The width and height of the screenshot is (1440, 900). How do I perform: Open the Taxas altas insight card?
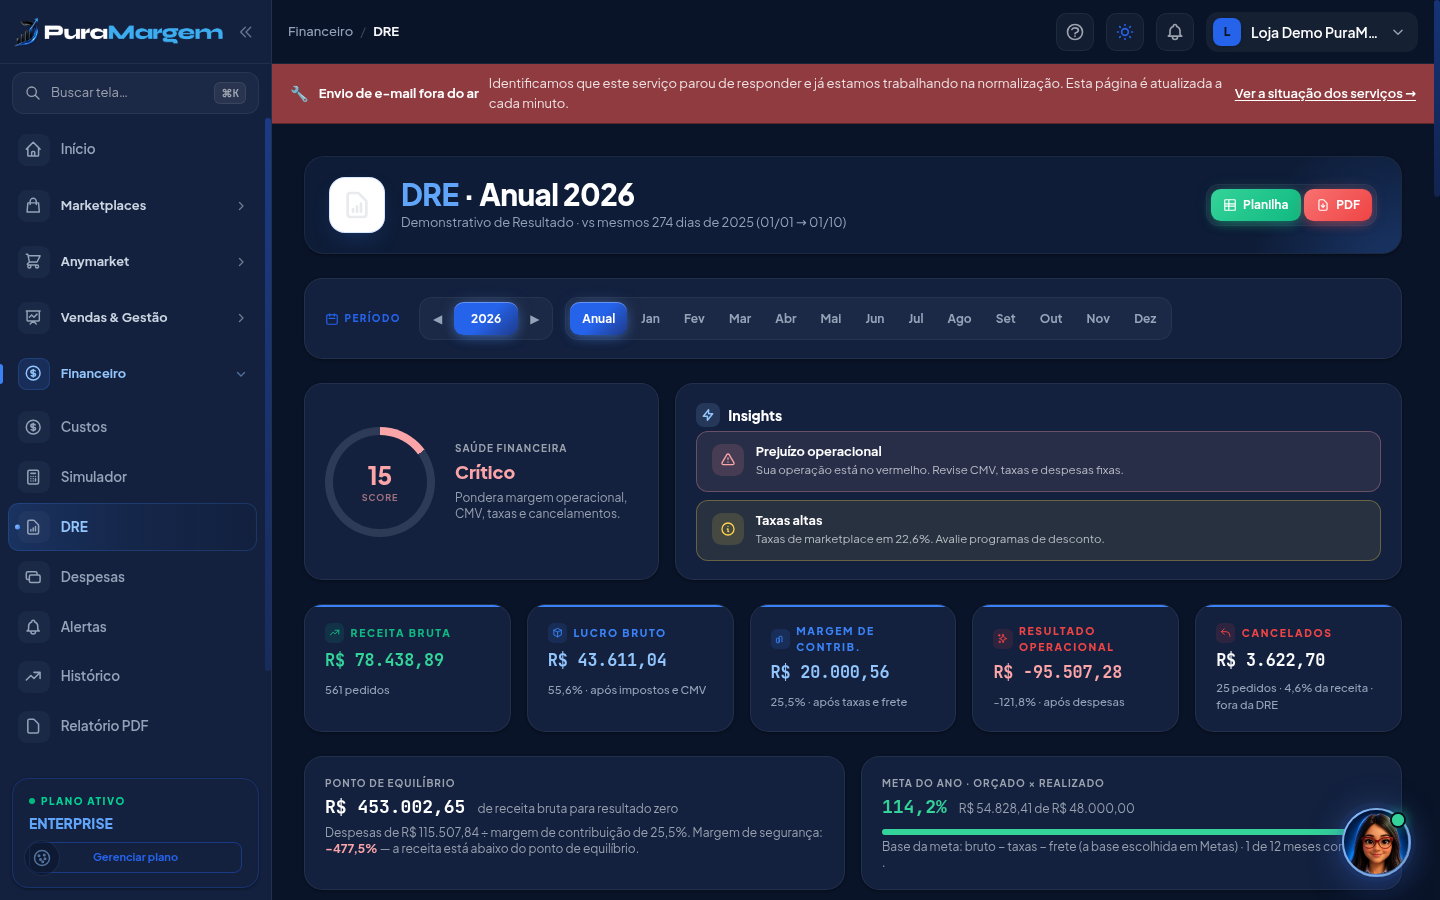[1038, 530]
